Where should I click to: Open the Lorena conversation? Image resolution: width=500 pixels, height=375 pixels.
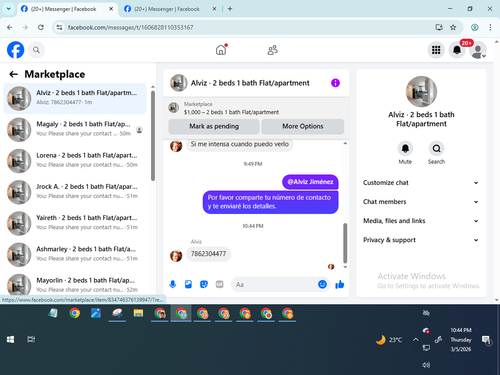pos(75,161)
